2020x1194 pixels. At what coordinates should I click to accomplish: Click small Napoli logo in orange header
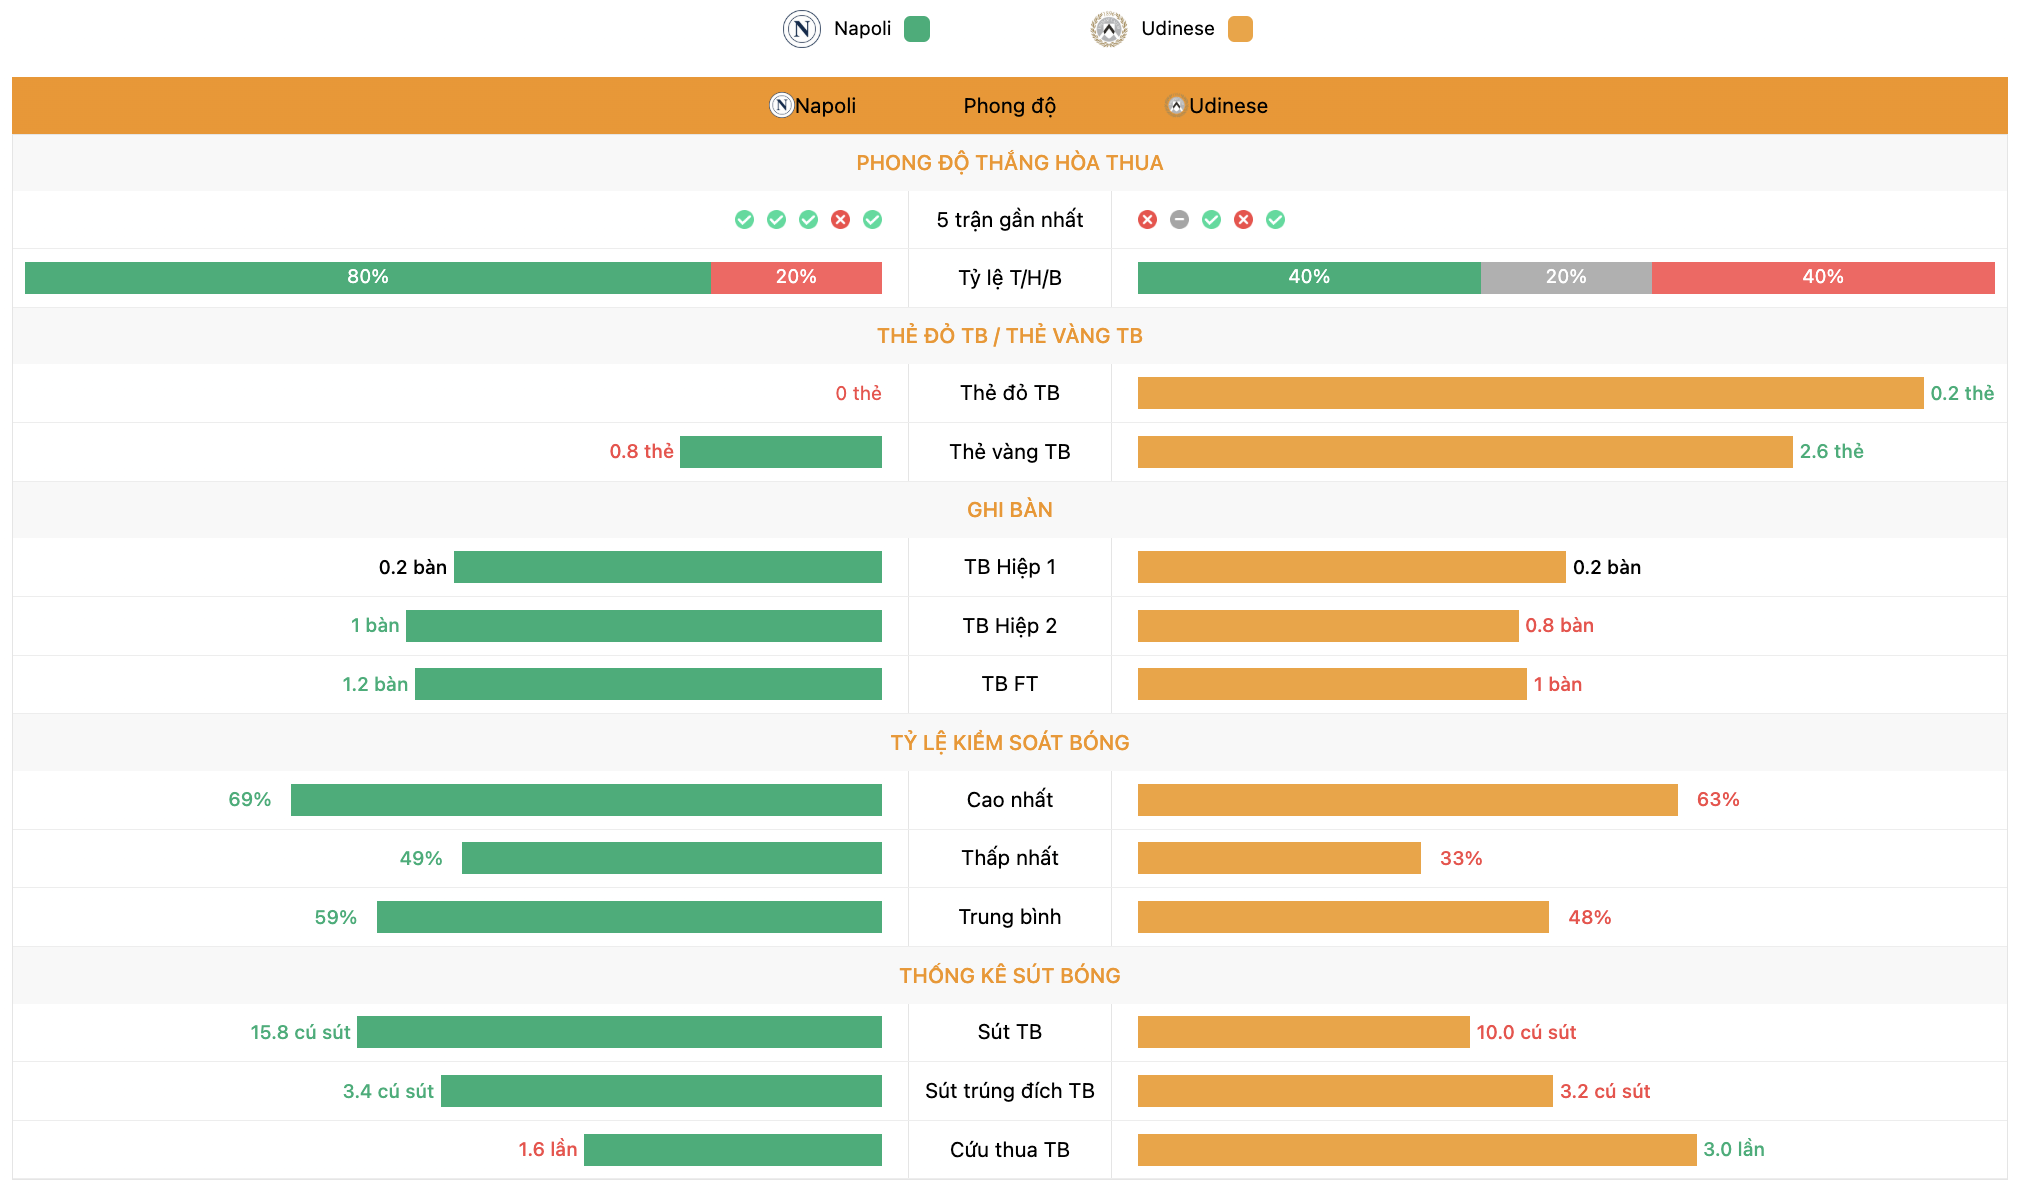click(781, 105)
